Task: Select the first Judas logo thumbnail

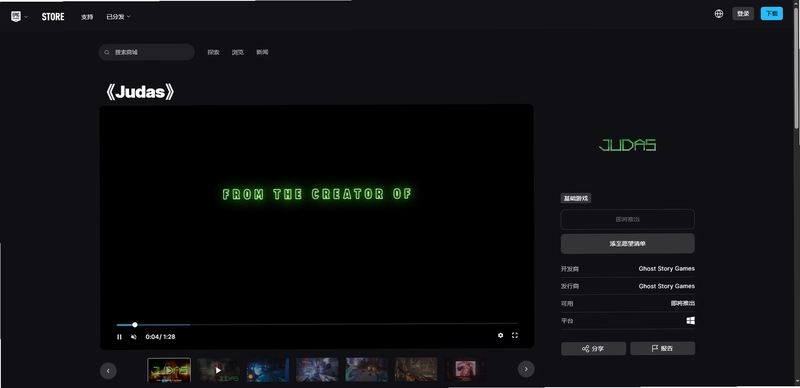Action: pyautogui.click(x=169, y=370)
